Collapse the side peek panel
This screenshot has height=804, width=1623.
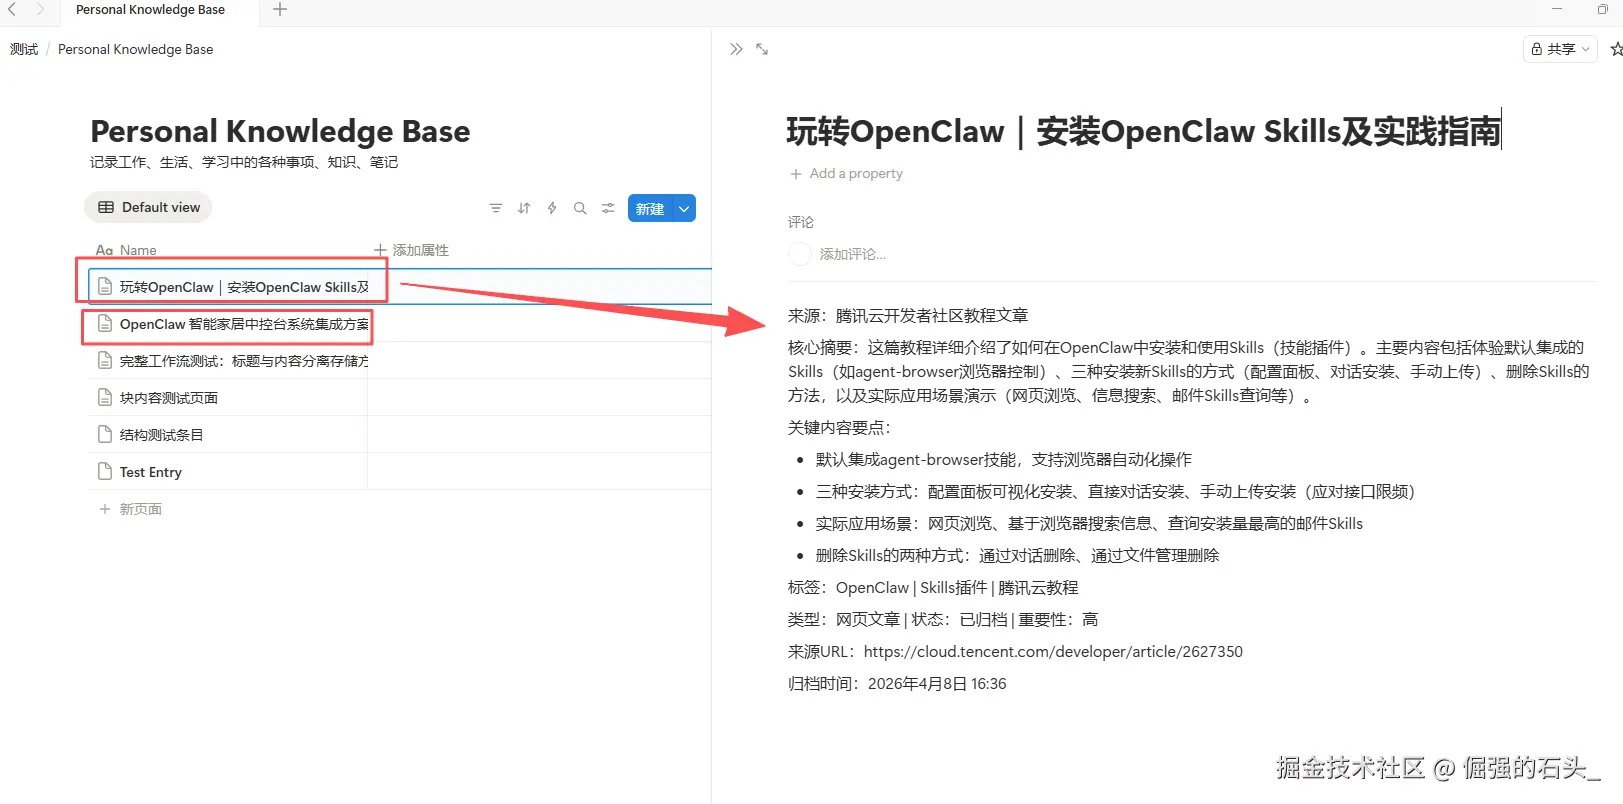coord(736,49)
